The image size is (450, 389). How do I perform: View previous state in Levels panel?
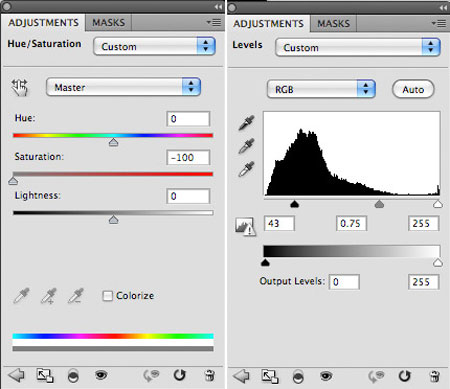pyautogui.click(x=376, y=377)
